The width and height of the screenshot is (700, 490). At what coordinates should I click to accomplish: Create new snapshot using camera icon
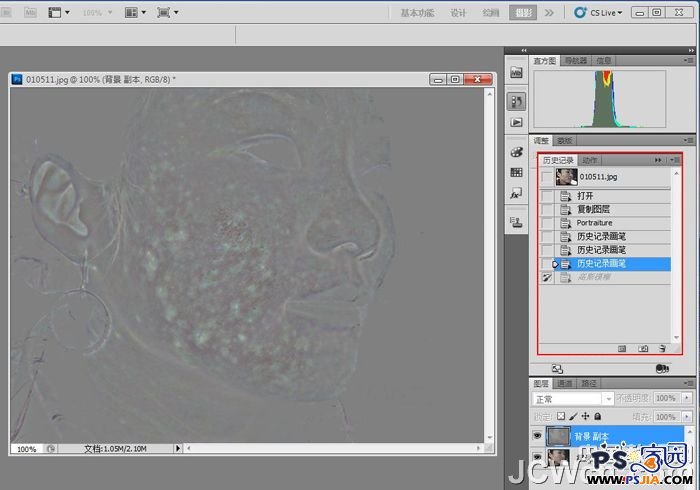[643, 348]
